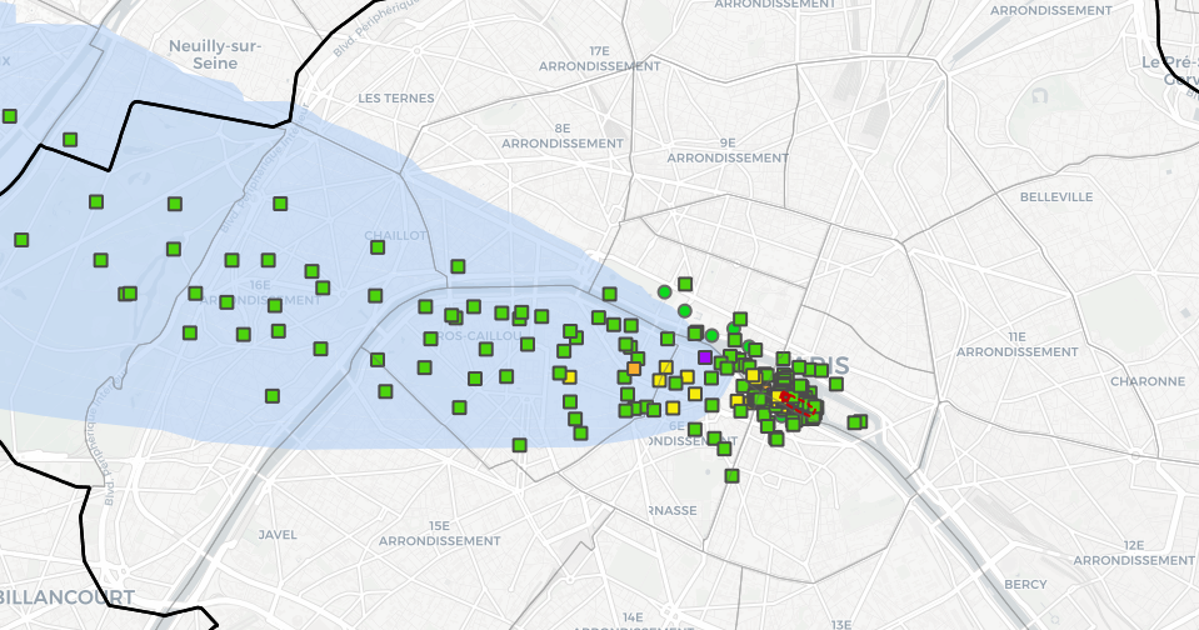Click the Les Ternes neighborhood label
Image resolution: width=1199 pixels, height=630 pixels.
click(396, 98)
